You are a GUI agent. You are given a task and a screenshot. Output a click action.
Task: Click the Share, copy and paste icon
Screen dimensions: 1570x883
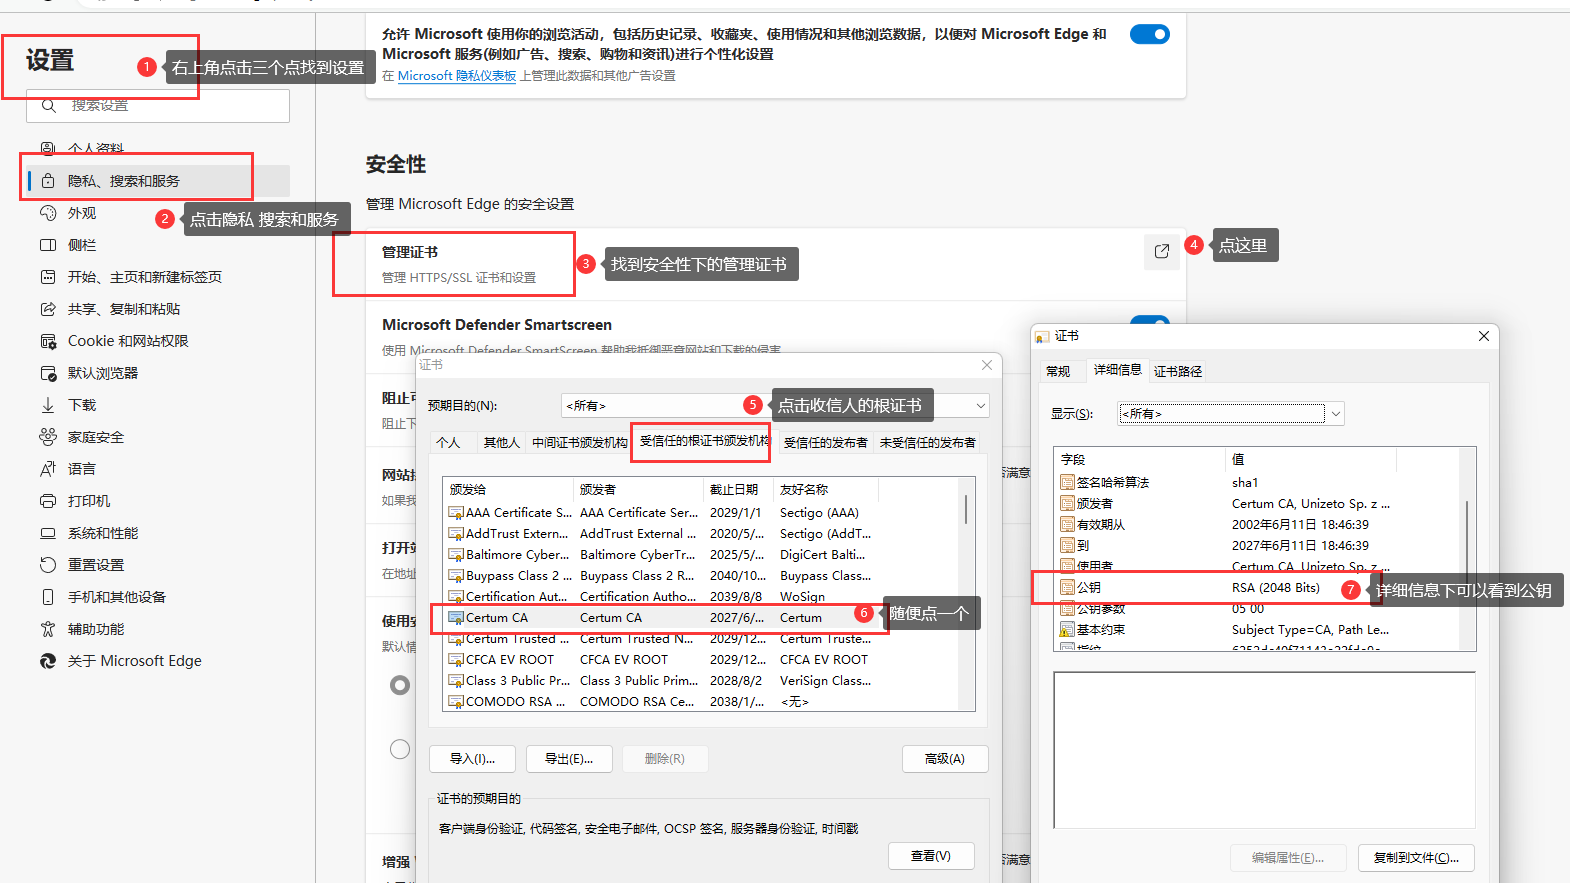48,309
